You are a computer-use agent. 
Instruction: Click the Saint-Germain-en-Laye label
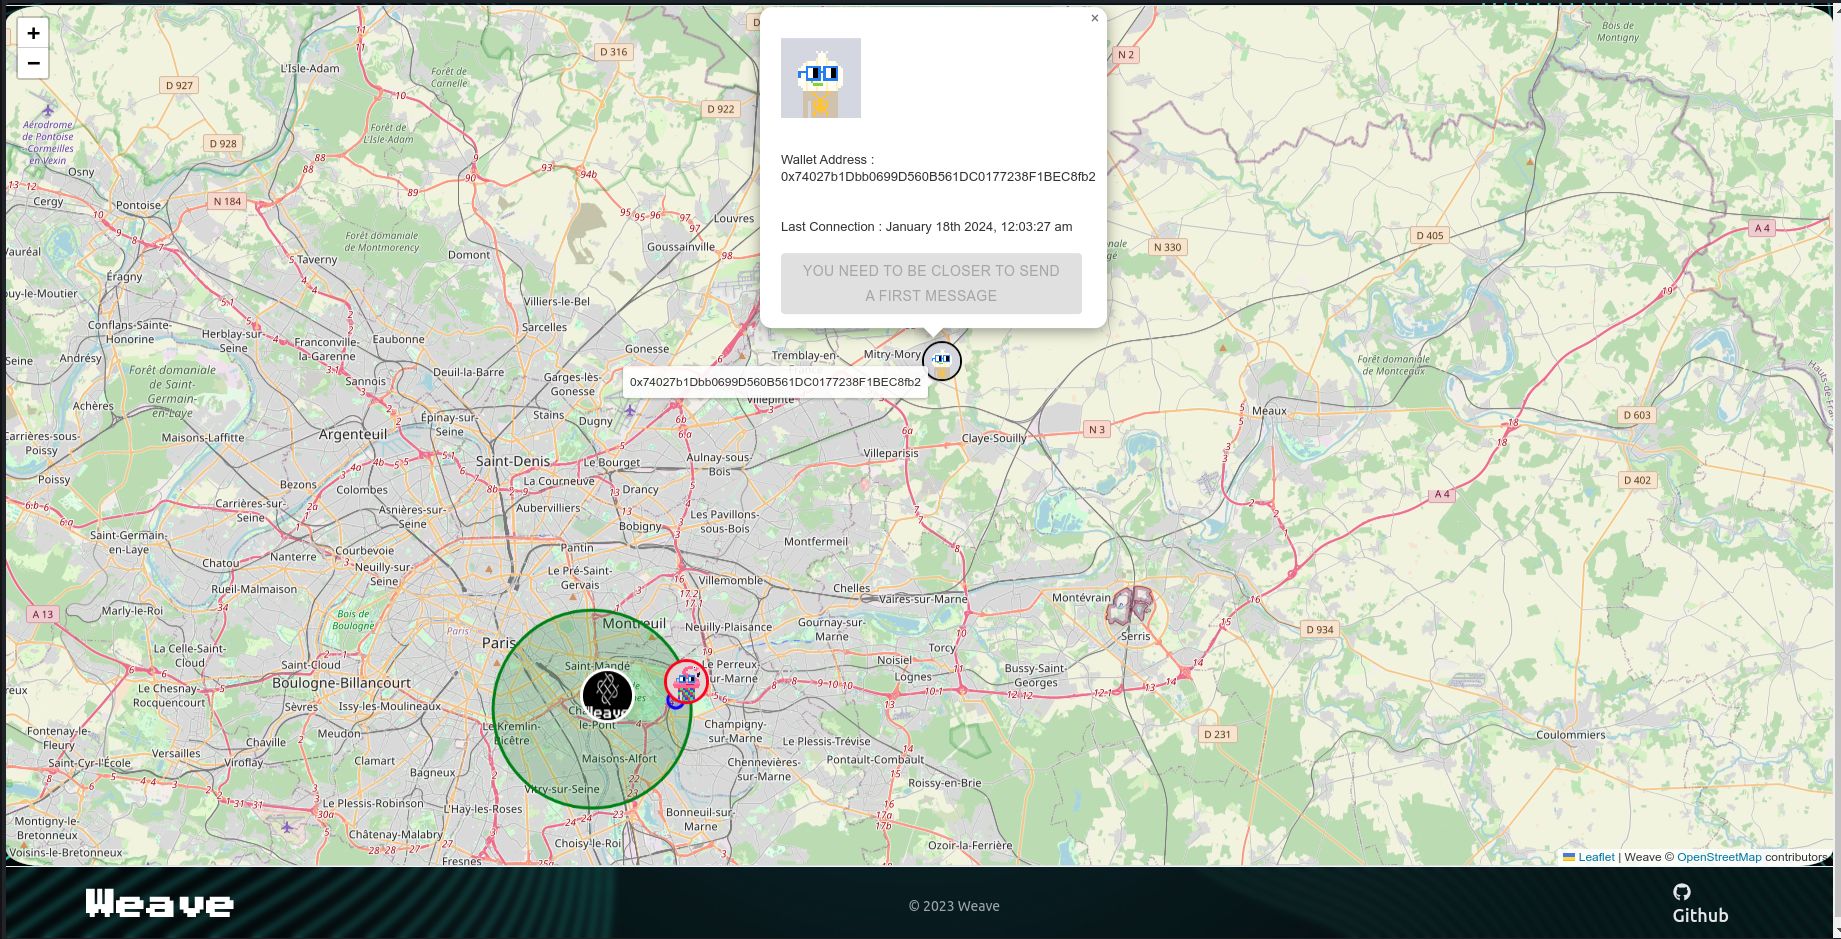pyautogui.click(x=128, y=543)
